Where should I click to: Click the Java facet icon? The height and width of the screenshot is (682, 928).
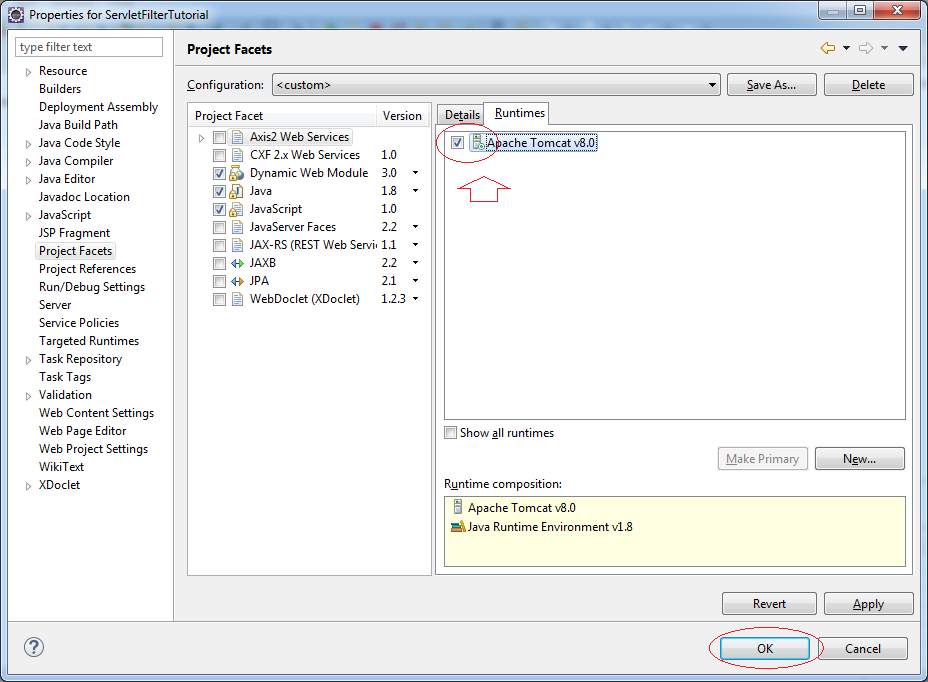click(x=237, y=191)
